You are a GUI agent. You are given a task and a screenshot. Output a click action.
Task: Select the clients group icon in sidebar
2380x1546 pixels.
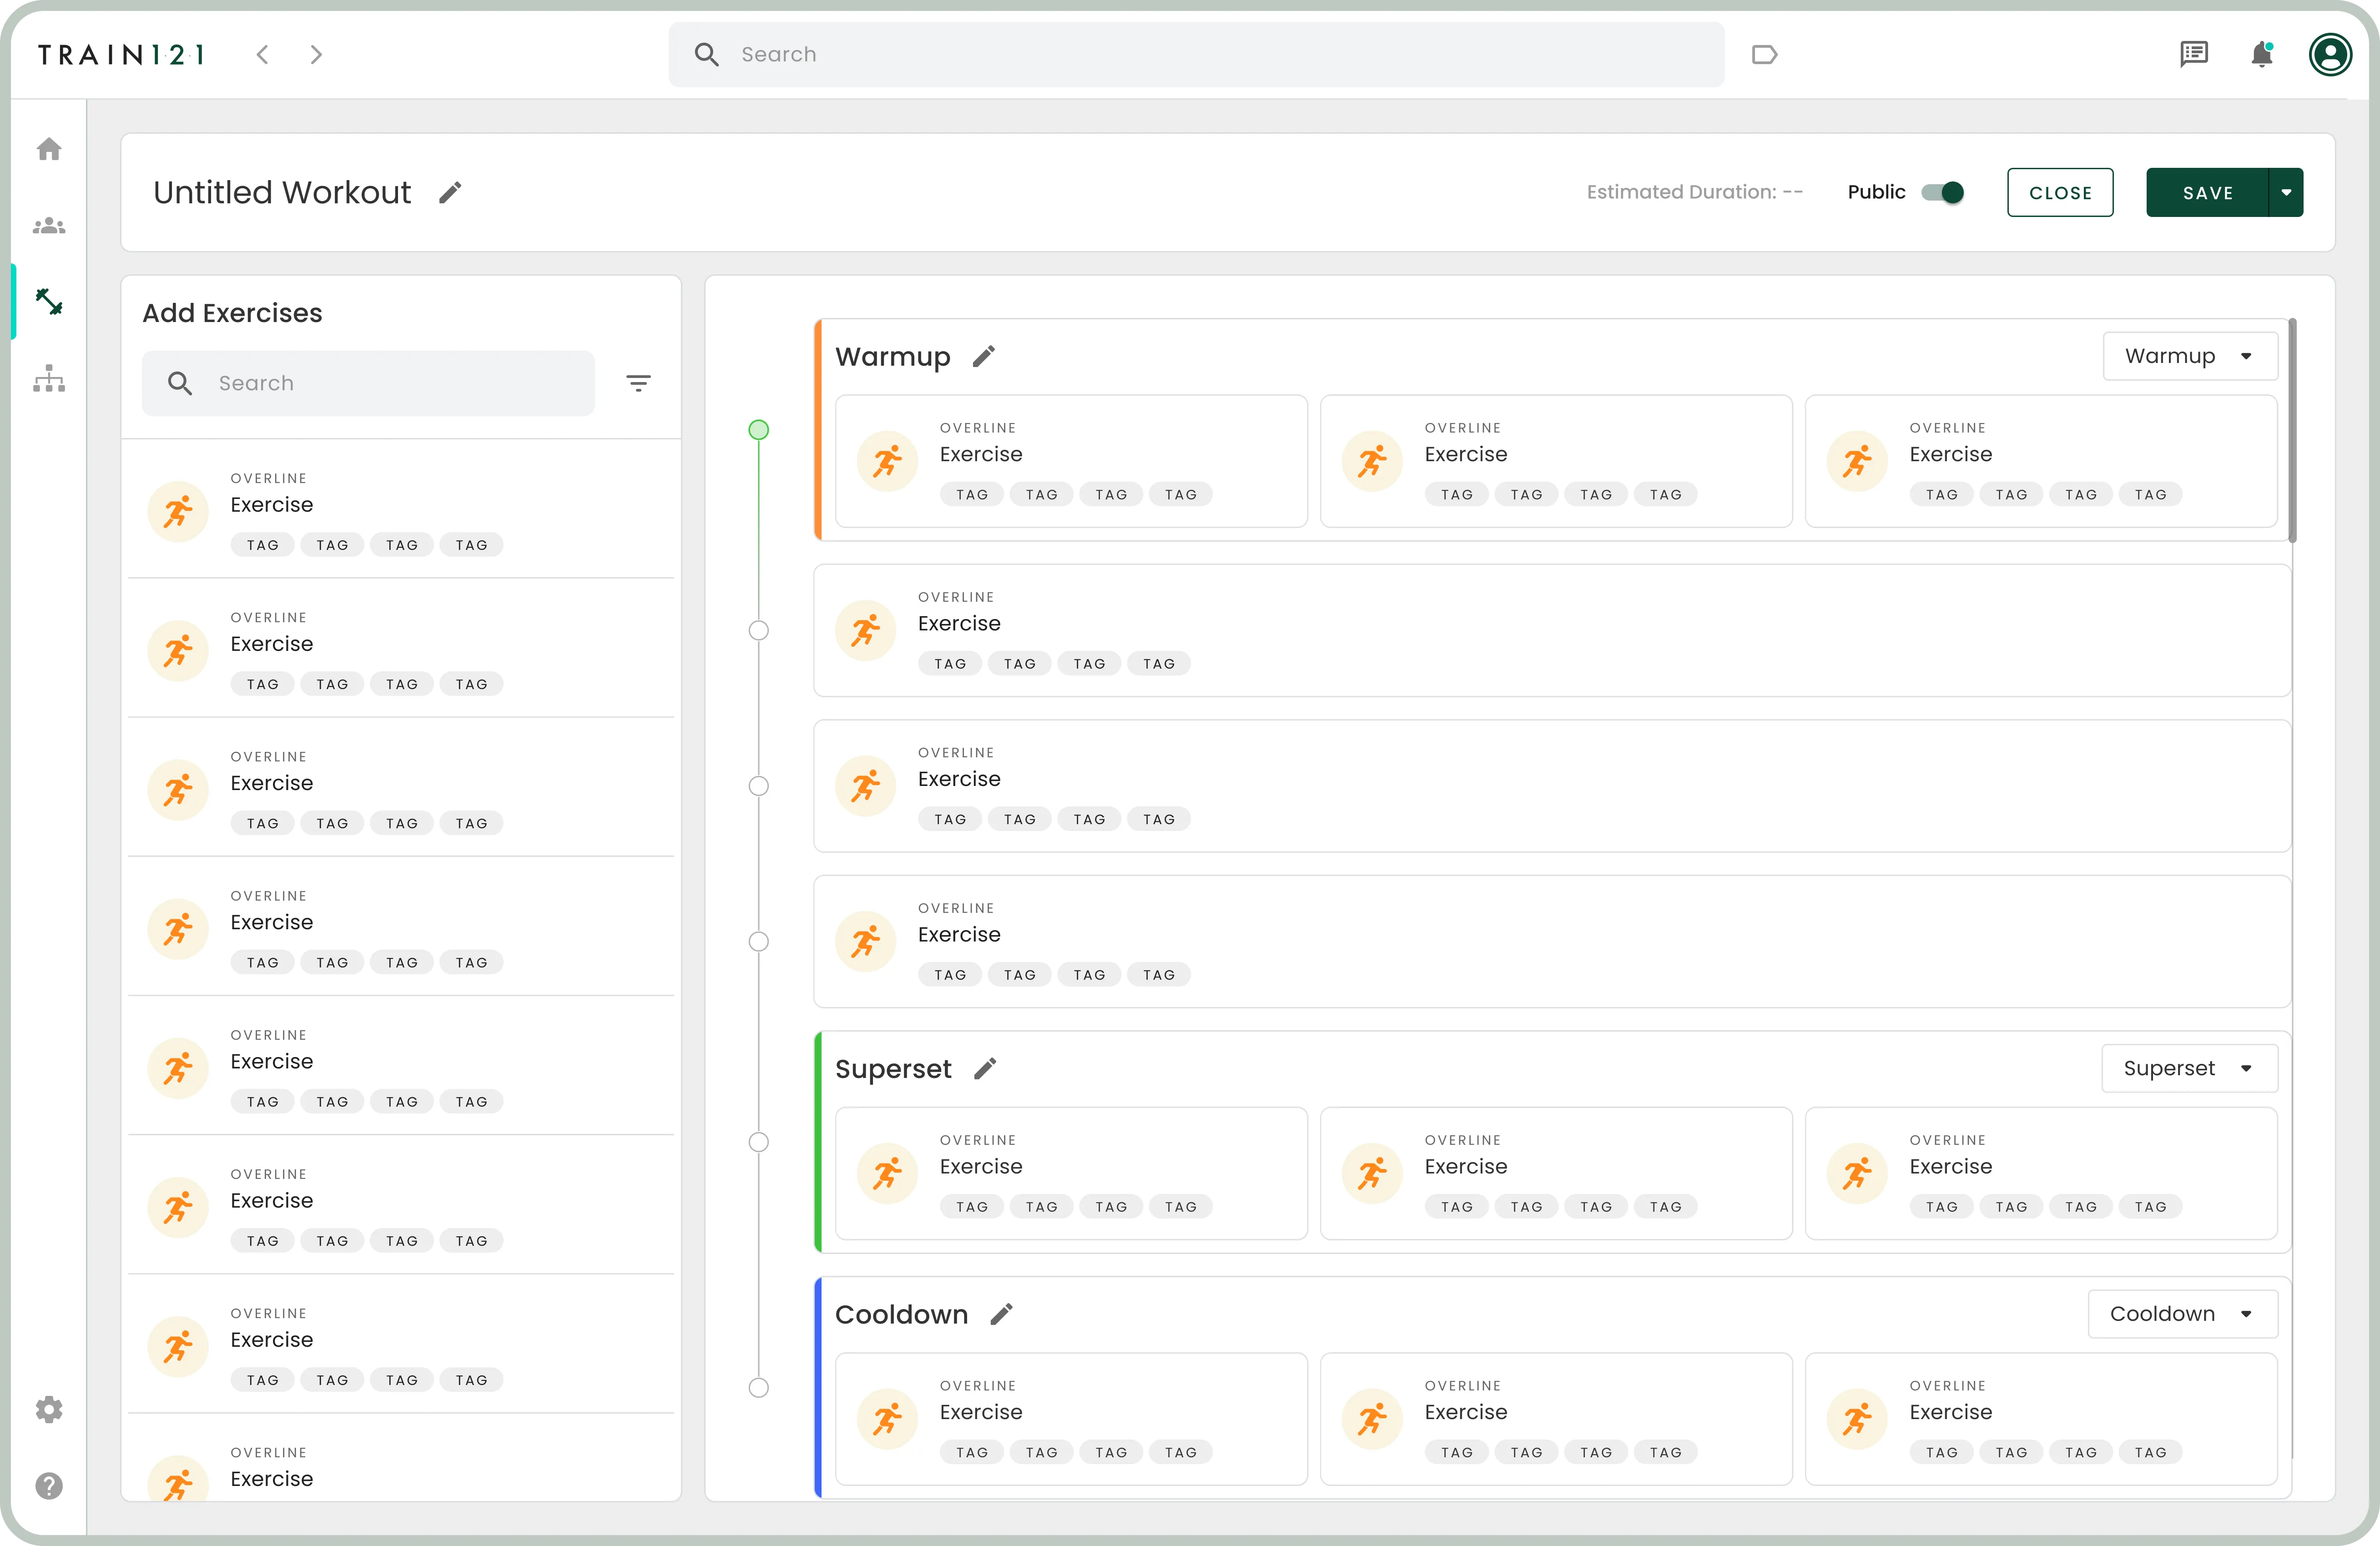click(49, 225)
